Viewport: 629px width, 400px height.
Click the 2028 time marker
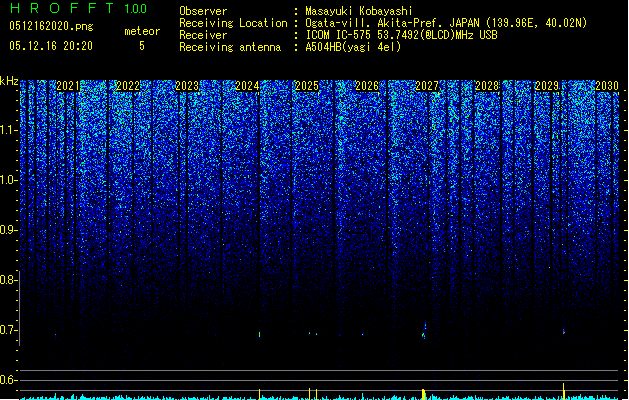click(487, 86)
